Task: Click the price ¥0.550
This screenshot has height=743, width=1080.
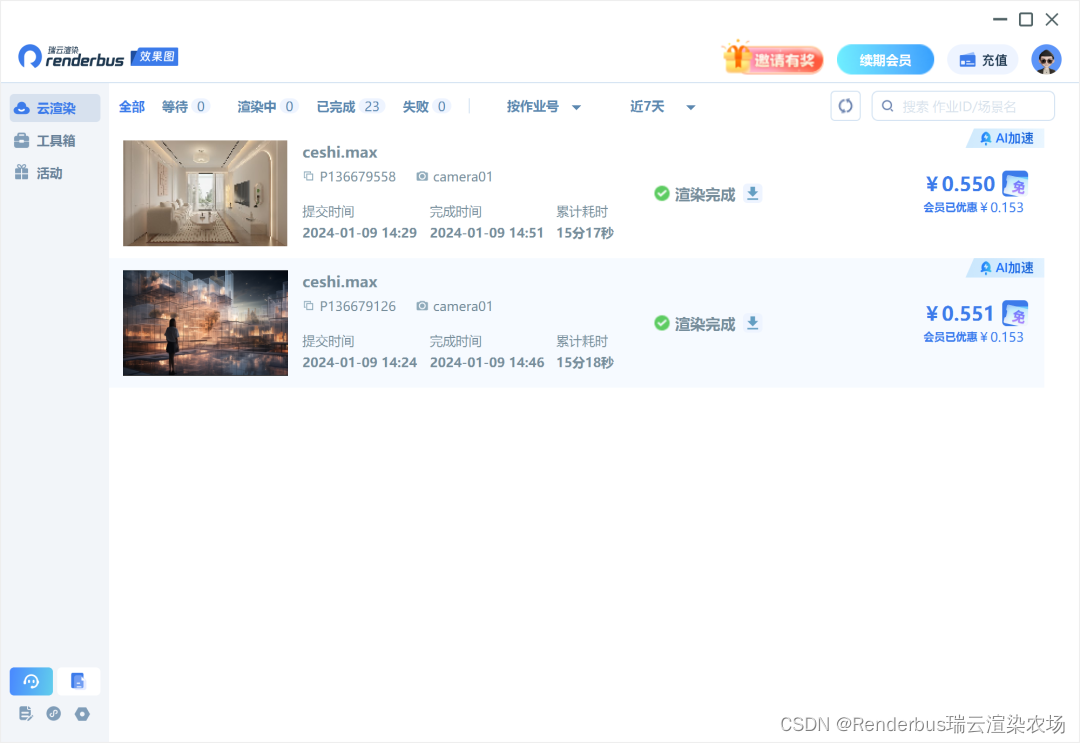Action: tap(960, 184)
